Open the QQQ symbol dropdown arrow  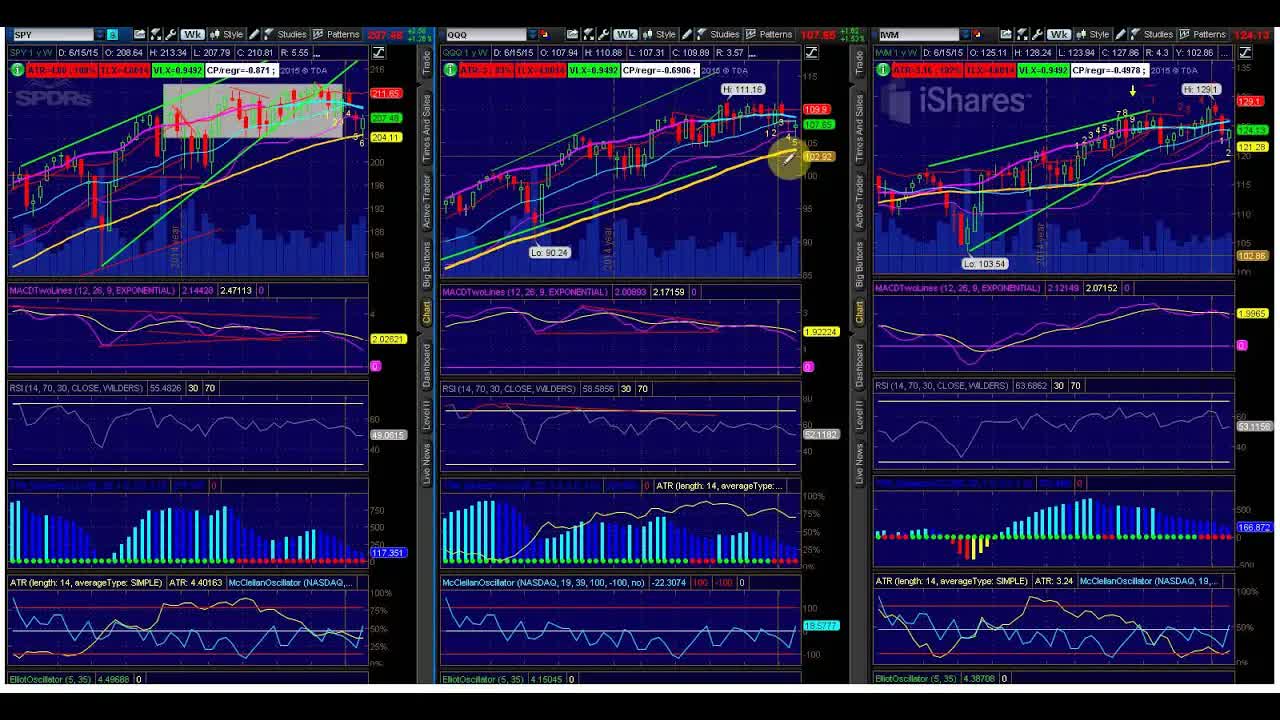(532, 35)
